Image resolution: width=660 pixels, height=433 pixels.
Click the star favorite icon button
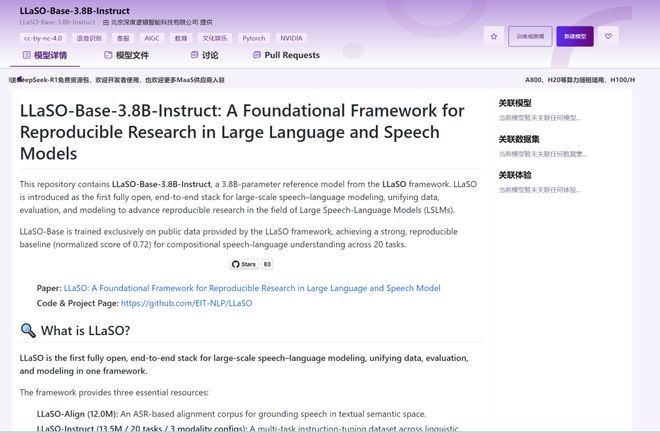(493, 36)
